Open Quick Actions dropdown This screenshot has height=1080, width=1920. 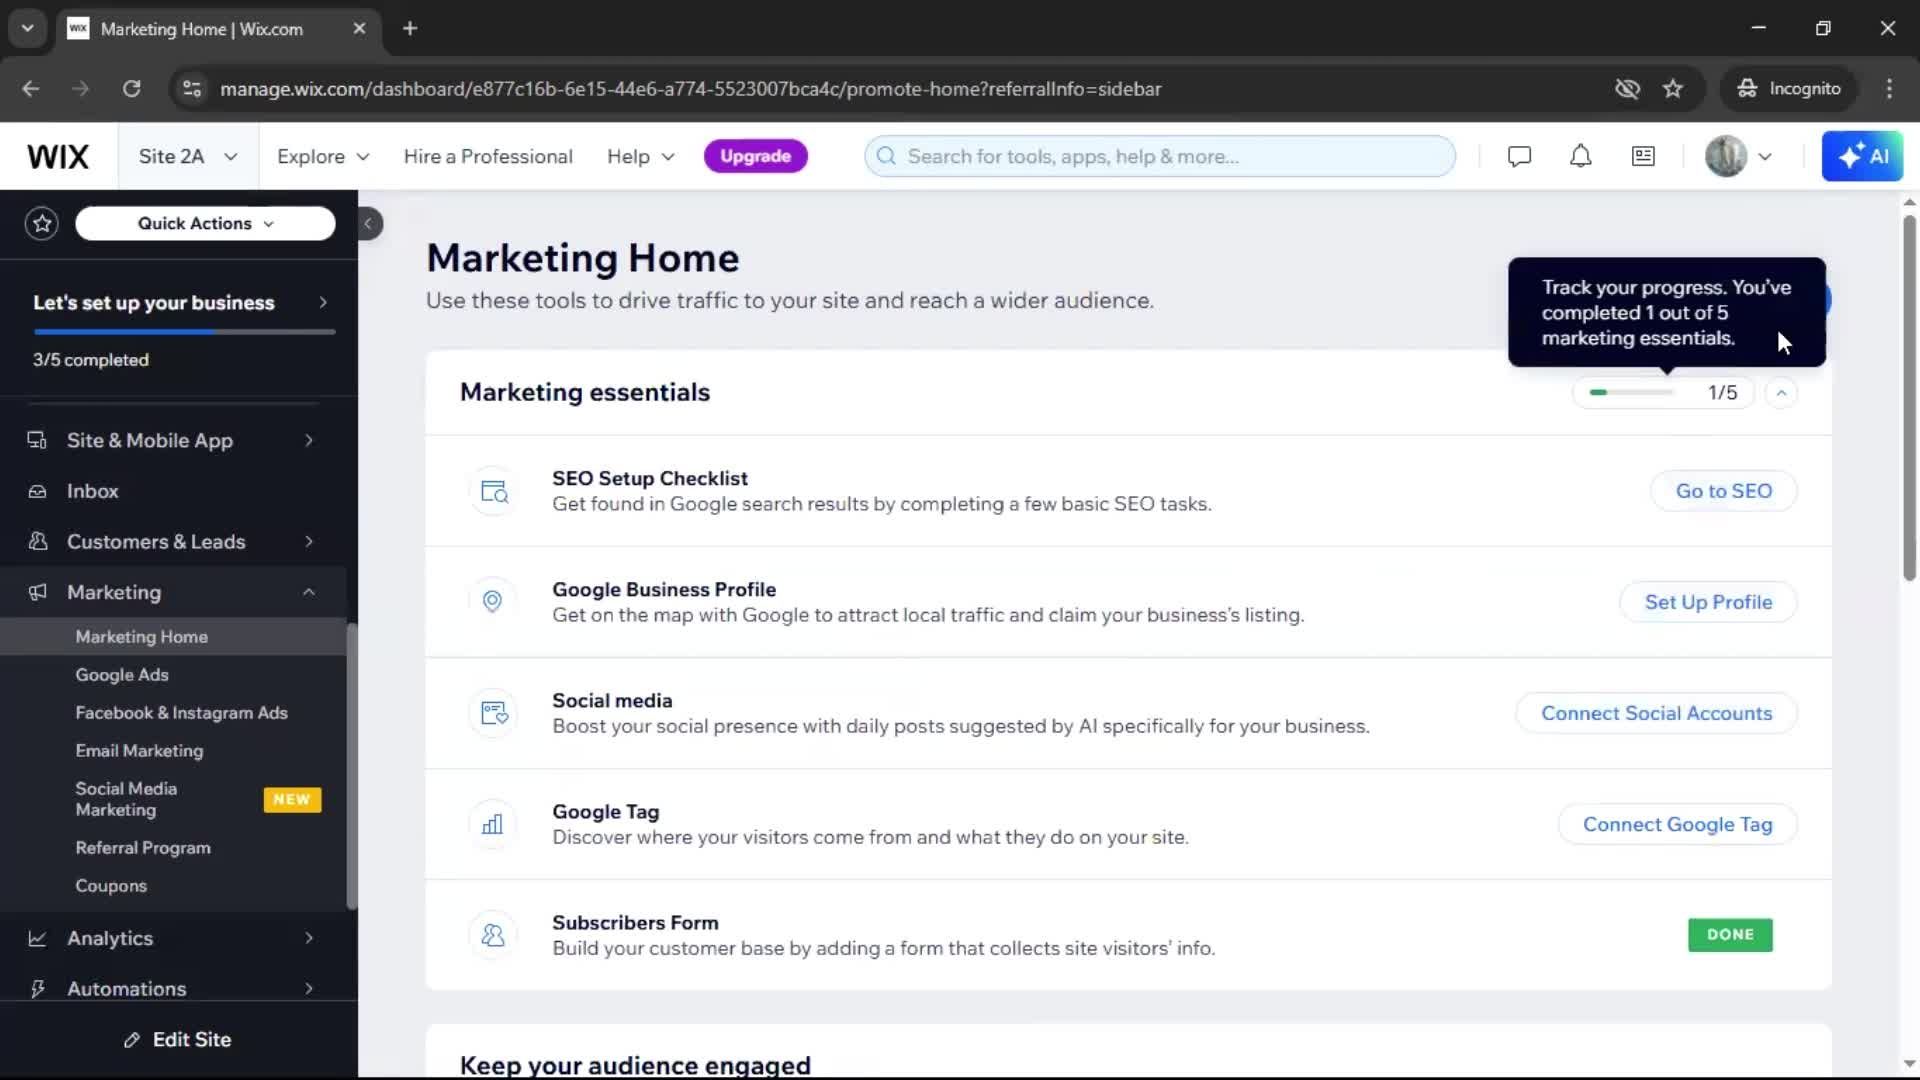point(205,224)
